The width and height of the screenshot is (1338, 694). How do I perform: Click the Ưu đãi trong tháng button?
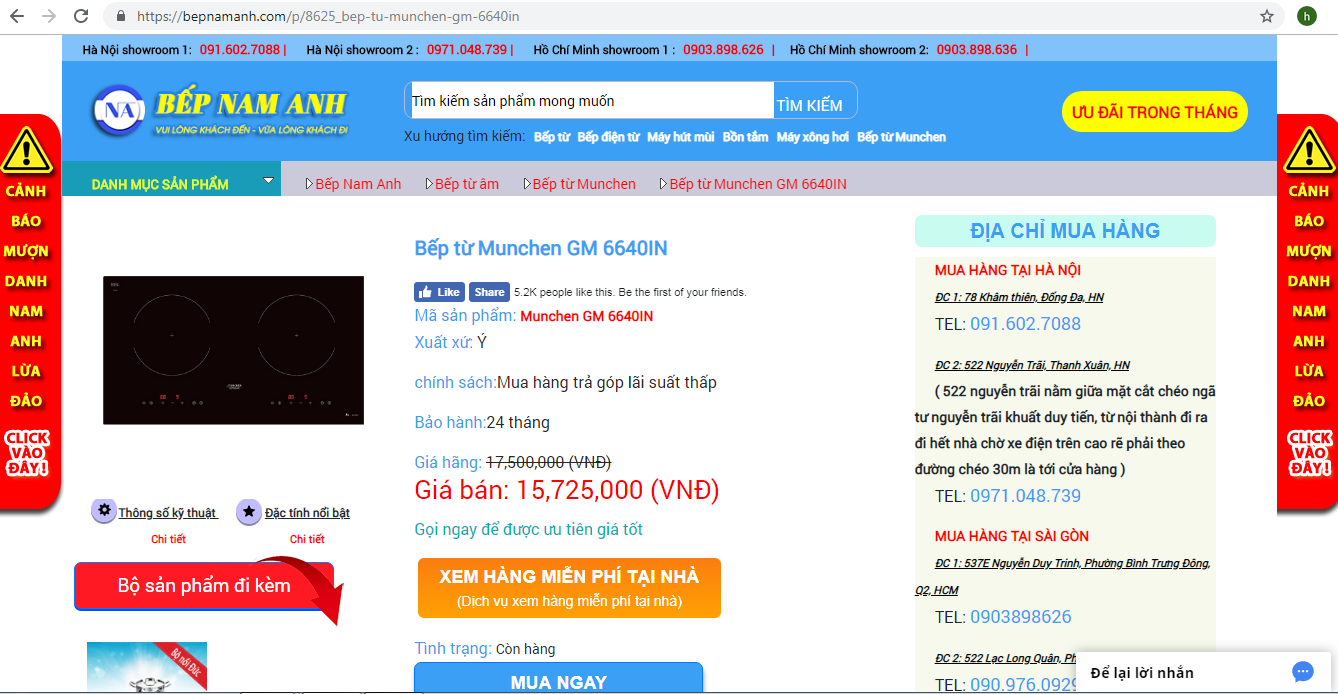pyautogui.click(x=1154, y=112)
